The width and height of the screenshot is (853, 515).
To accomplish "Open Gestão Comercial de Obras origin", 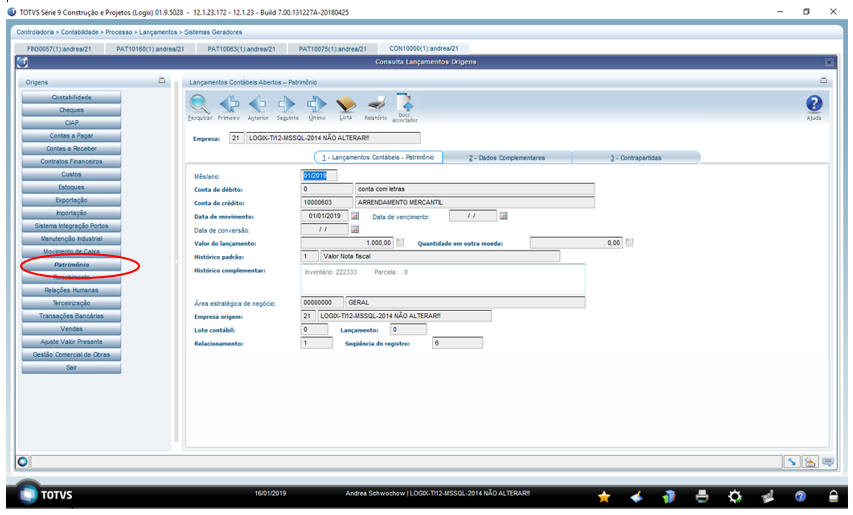I will click(71, 355).
